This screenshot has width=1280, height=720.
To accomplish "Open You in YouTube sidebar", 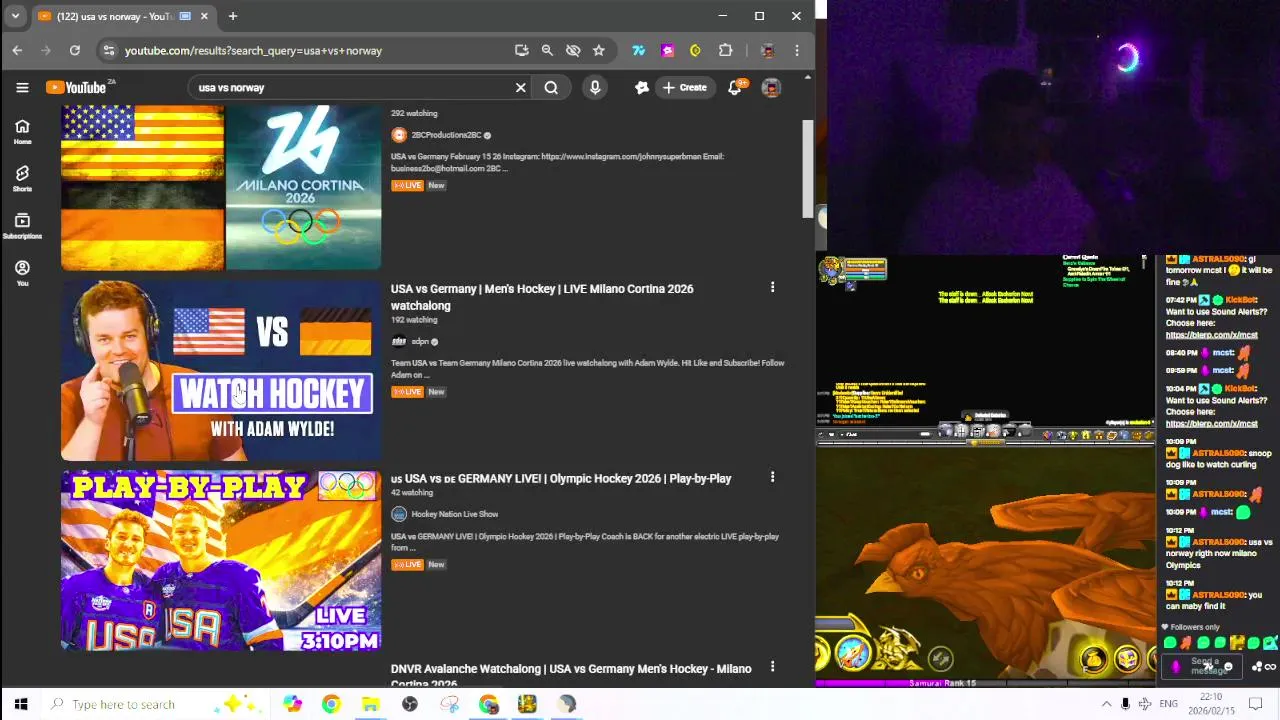I will click(22, 272).
